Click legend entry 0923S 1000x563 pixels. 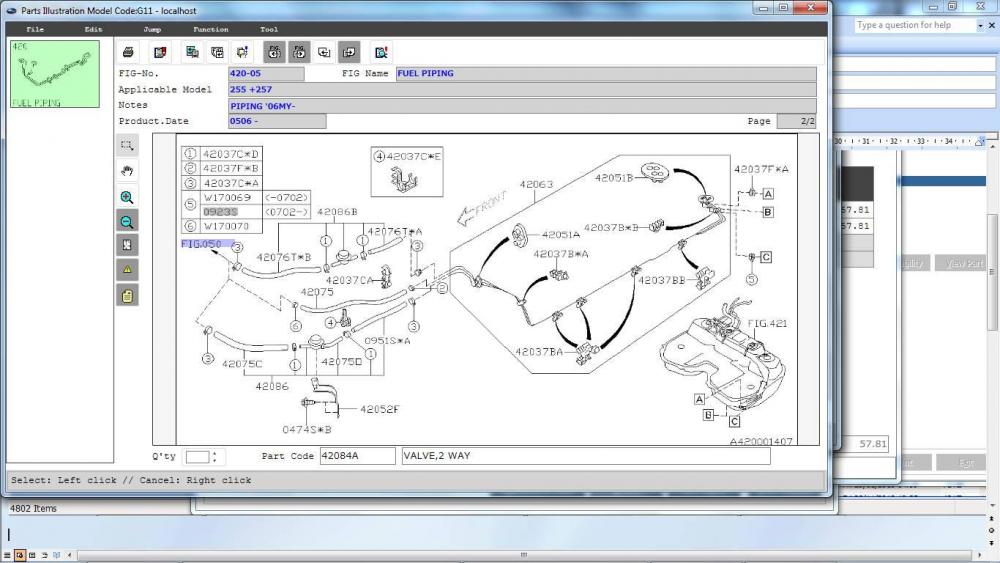tap(220, 212)
